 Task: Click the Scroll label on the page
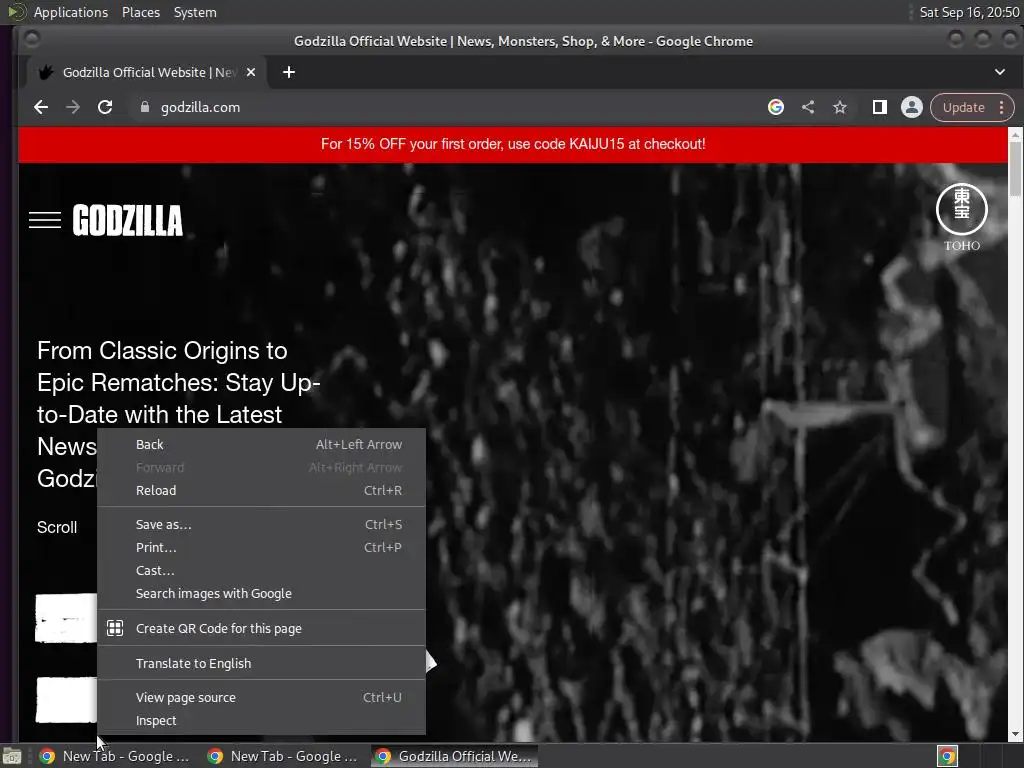(x=57, y=527)
